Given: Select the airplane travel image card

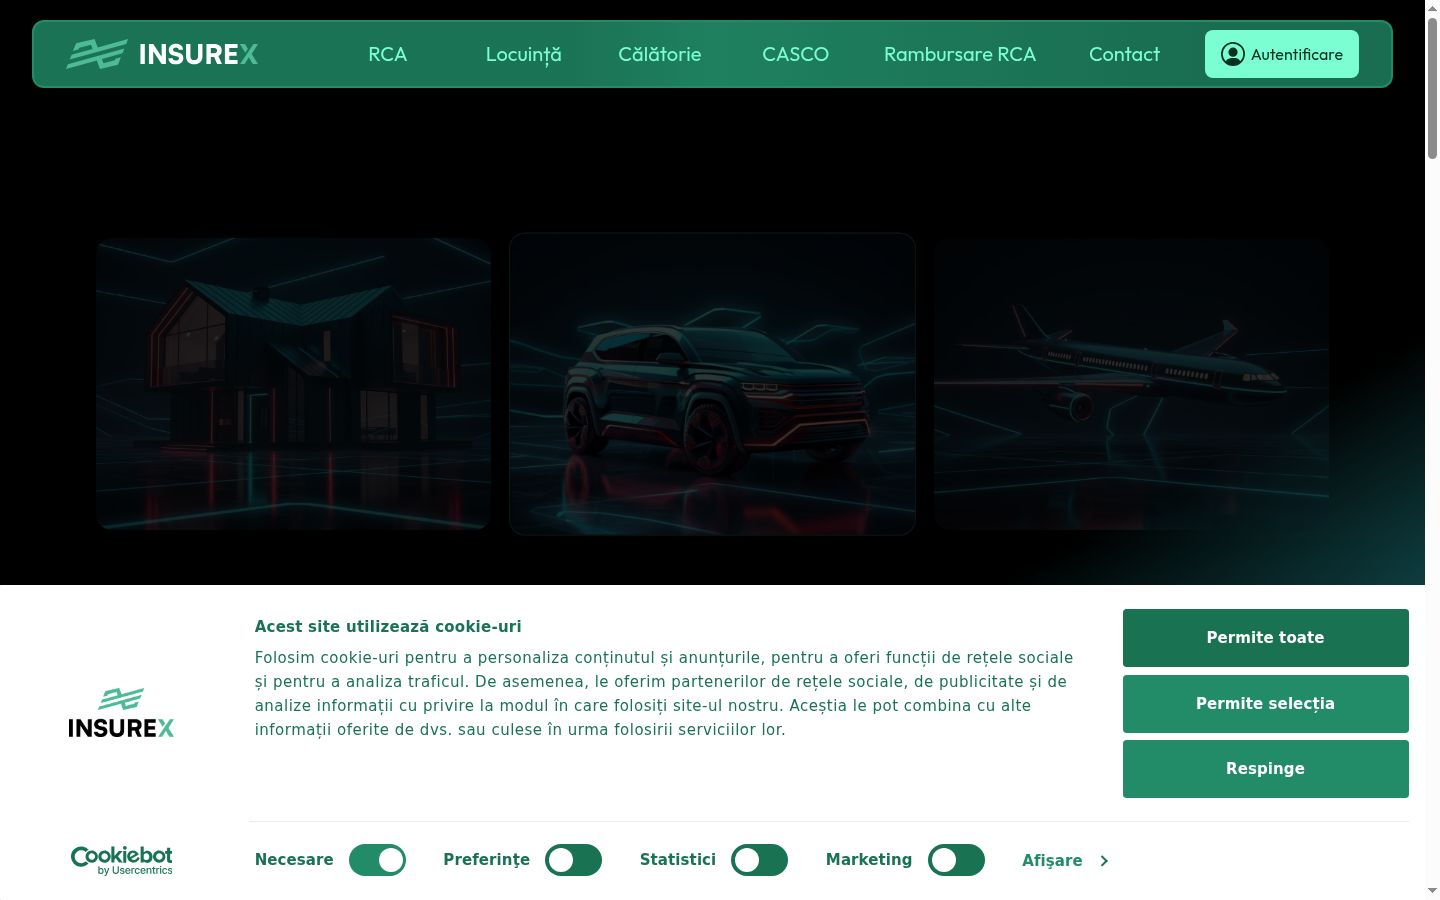Looking at the screenshot, I should pos(1131,383).
